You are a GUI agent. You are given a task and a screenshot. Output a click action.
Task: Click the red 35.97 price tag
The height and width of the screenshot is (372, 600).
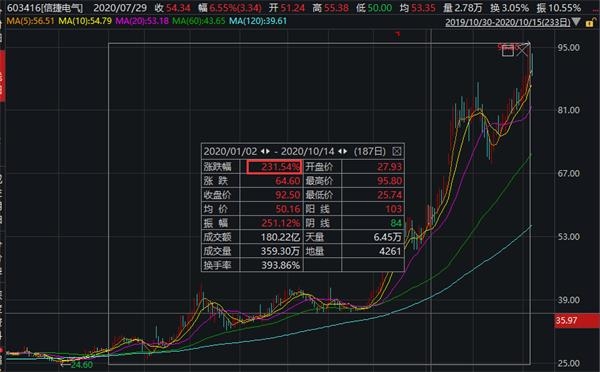pos(577,320)
